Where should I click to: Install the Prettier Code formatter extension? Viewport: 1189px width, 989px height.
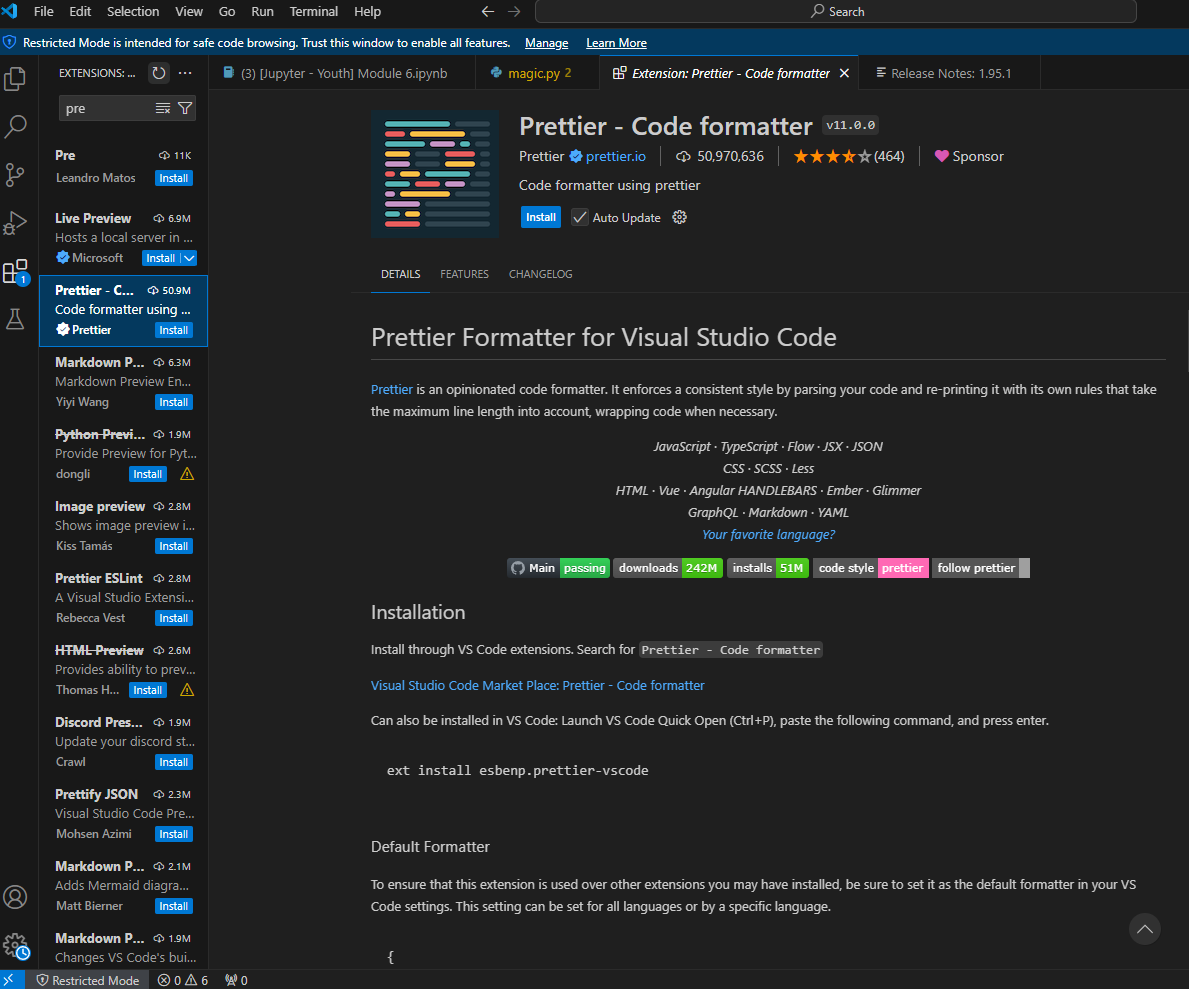(x=540, y=217)
